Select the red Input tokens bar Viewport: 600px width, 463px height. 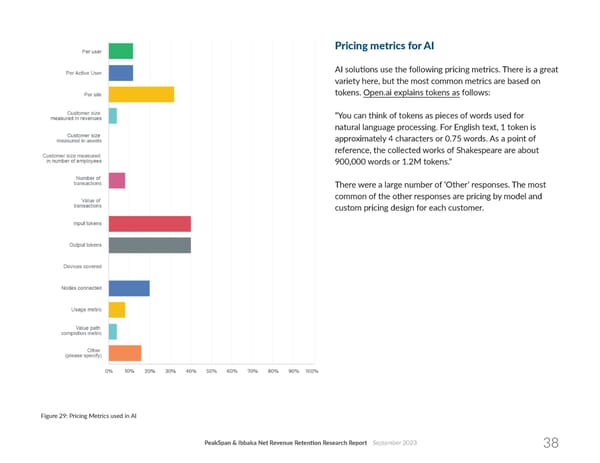[149, 224]
